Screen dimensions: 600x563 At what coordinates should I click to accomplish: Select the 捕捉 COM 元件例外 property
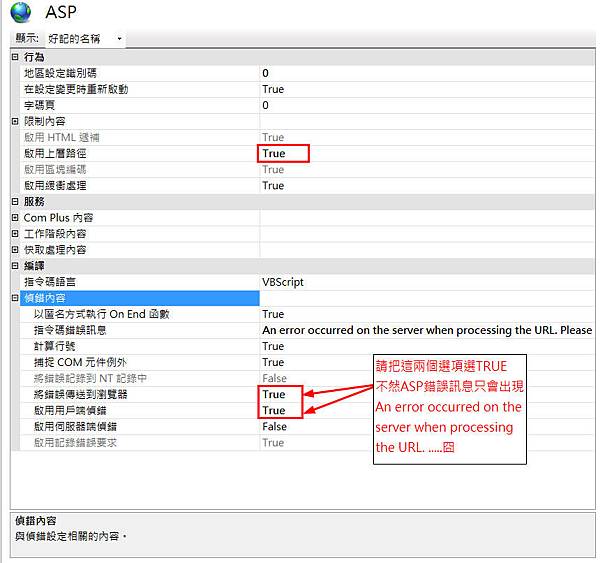(80, 362)
